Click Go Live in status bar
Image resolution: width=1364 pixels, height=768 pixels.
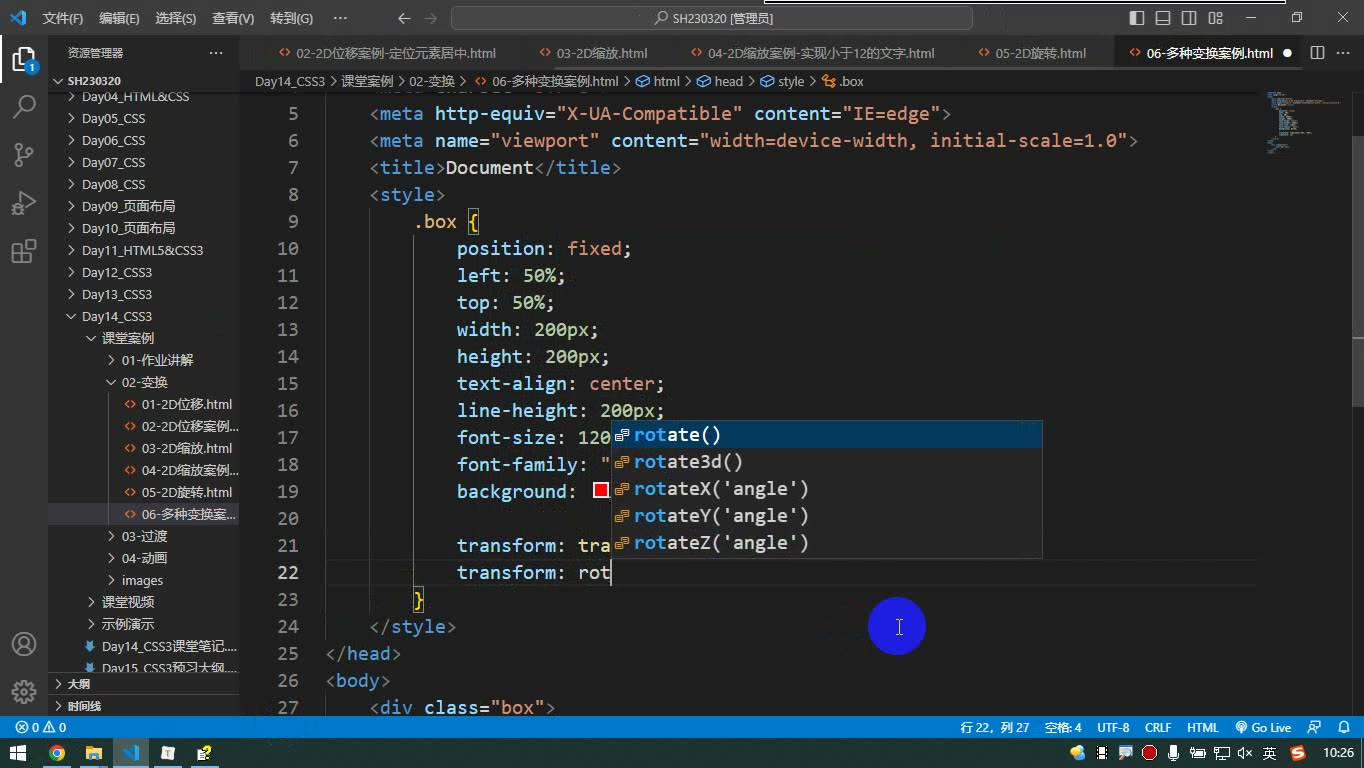coord(1263,728)
